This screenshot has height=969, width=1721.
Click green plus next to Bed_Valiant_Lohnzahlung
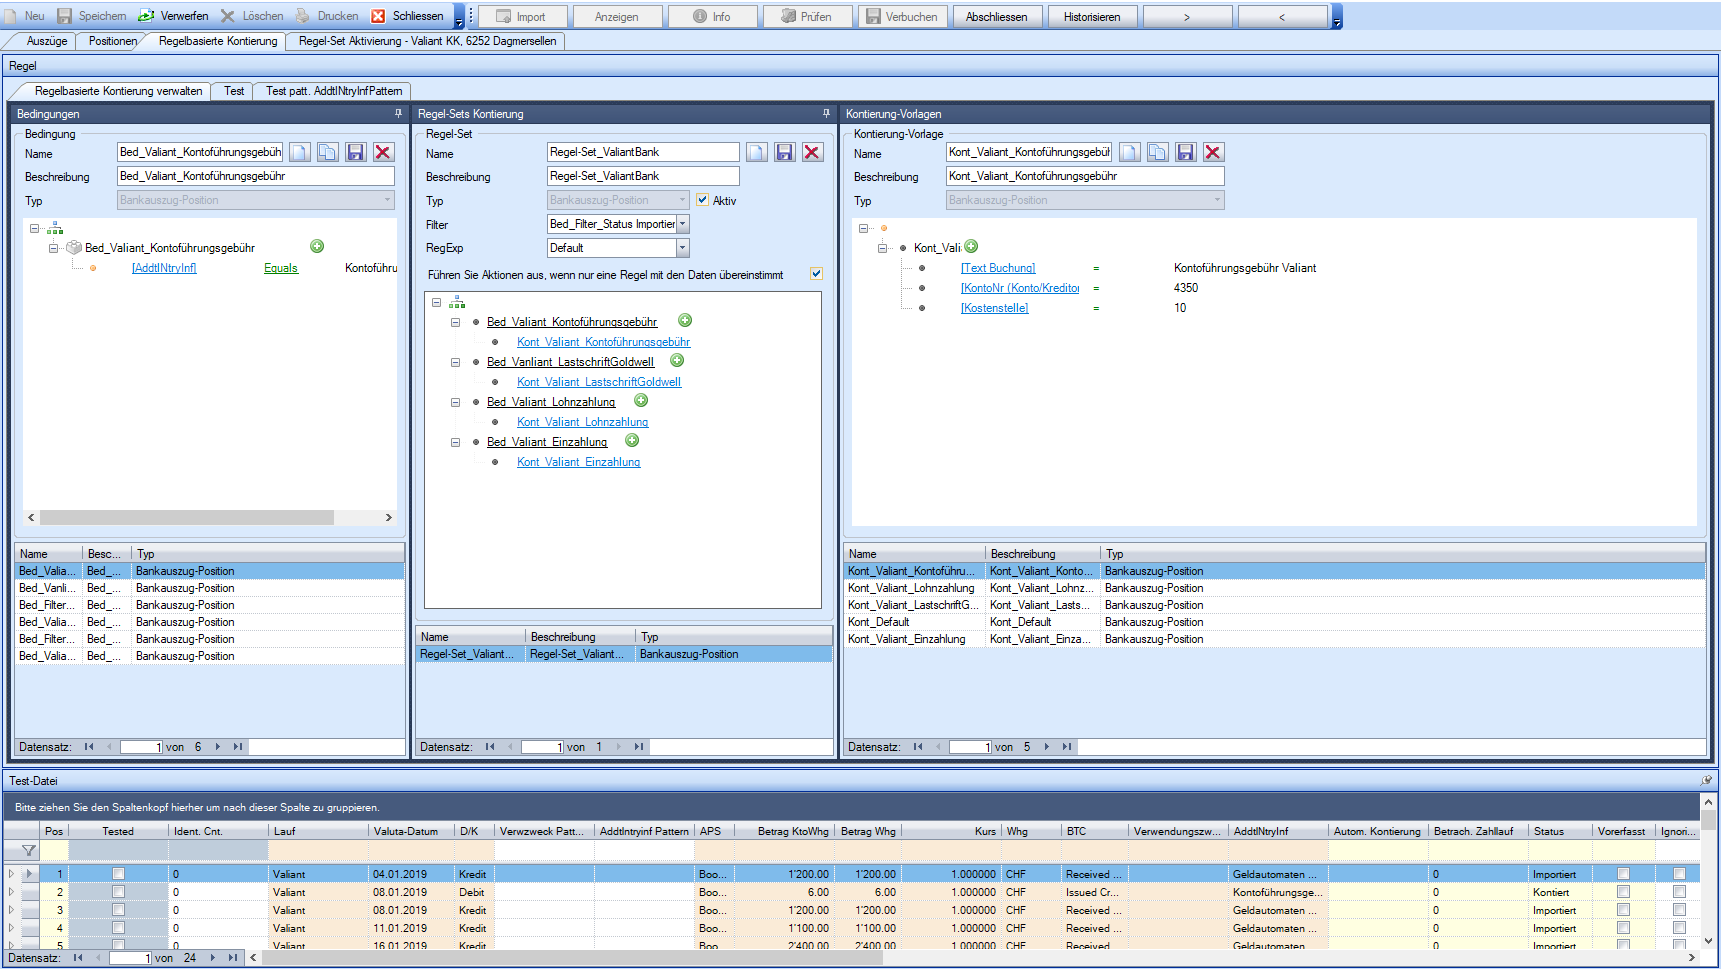(x=641, y=401)
